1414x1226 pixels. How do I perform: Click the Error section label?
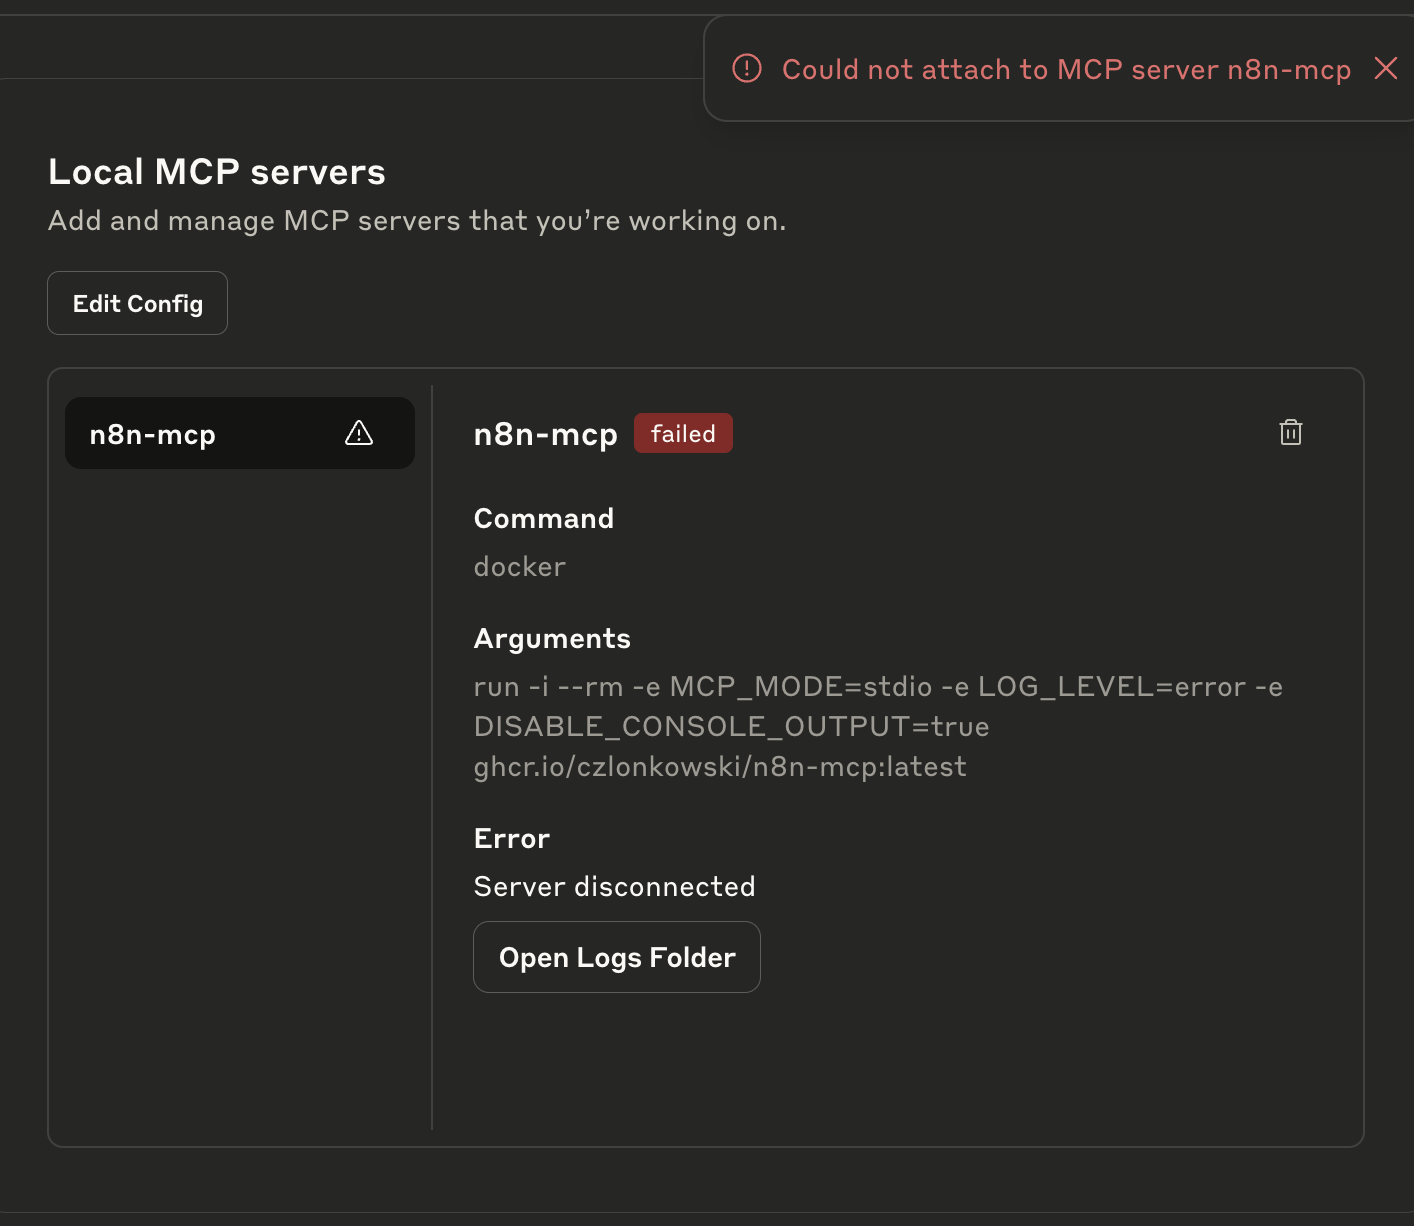tap(512, 838)
